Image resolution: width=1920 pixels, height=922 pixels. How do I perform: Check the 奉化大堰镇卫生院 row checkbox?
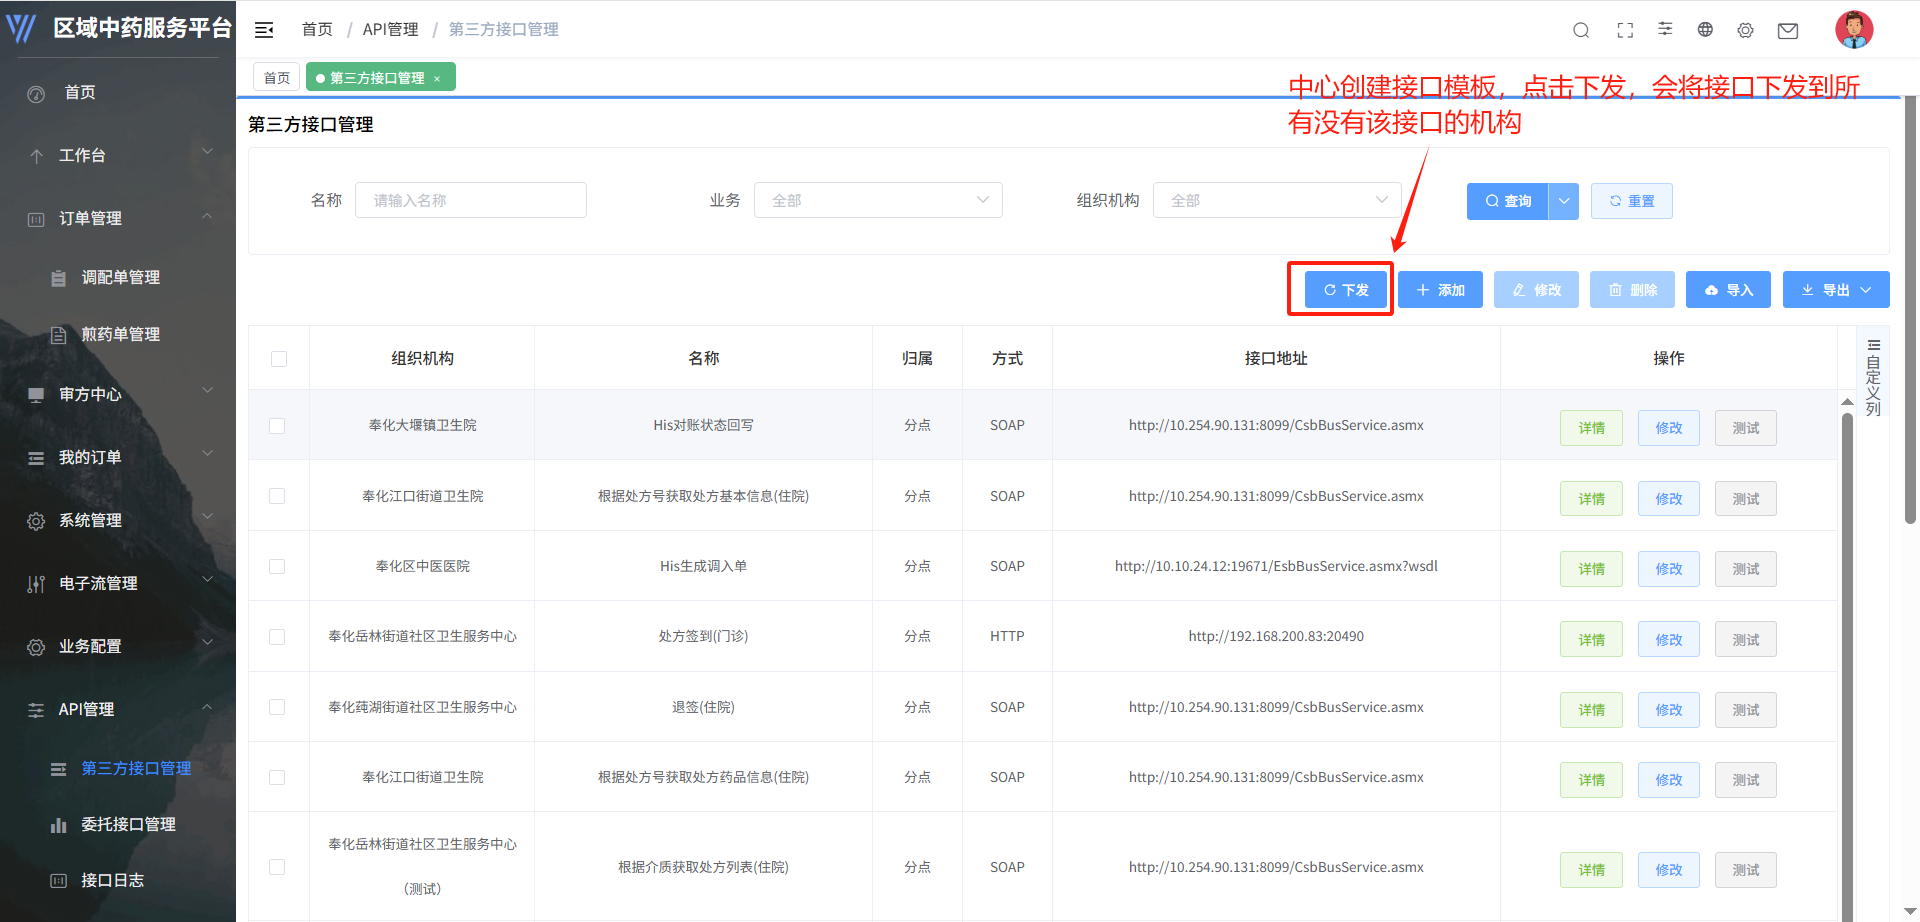tap(277, 426)
